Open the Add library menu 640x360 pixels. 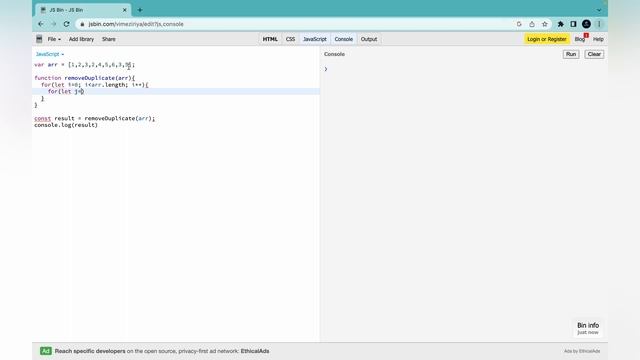click(81, 39)
